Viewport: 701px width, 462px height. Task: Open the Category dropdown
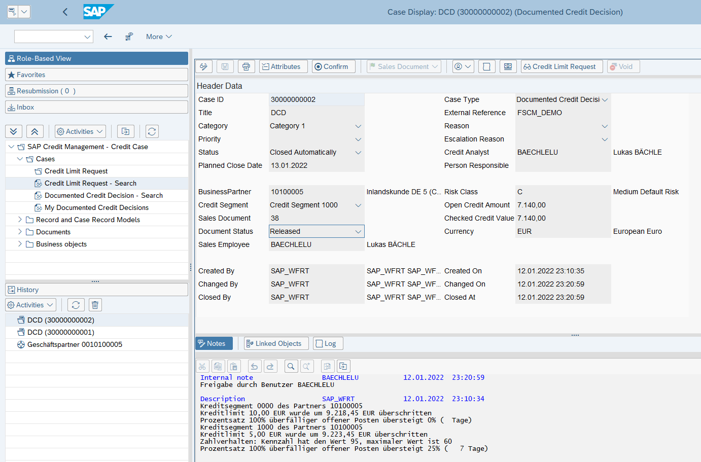(358, 127)
